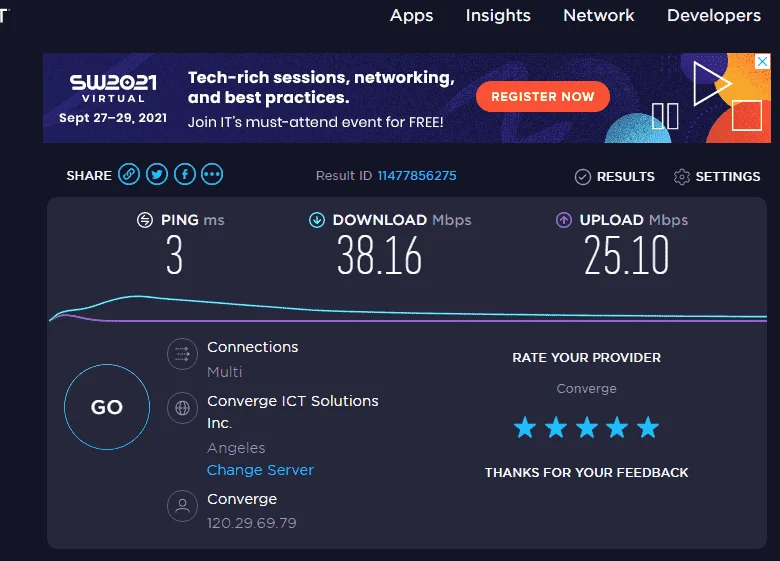Screen dimensions: 780x561
Task: Click the Settings gear icon
Action: [x=682, y=177]
